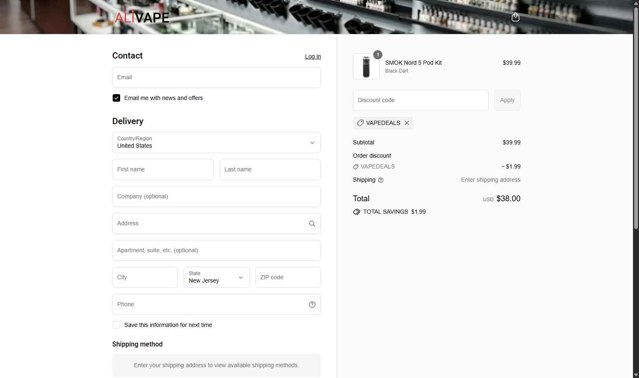
Task: Focus the Address input field
Action: pyautogui.click(x=216, y=224)
